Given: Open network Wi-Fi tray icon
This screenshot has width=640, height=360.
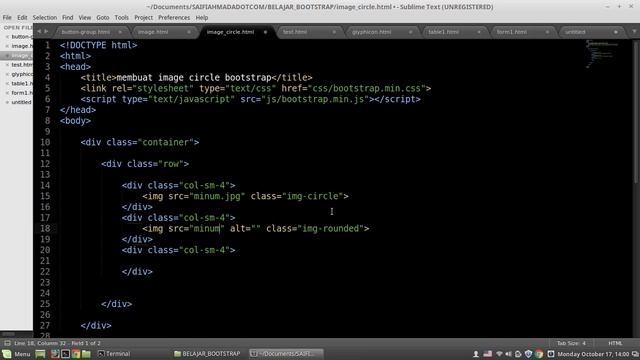Looking at the screenshot, I should [499, 354].
